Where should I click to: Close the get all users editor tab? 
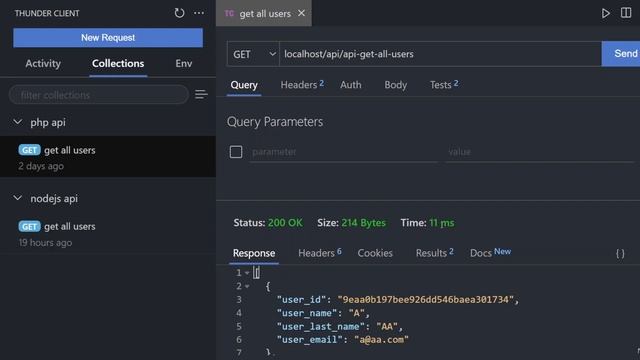coord(301,13)
